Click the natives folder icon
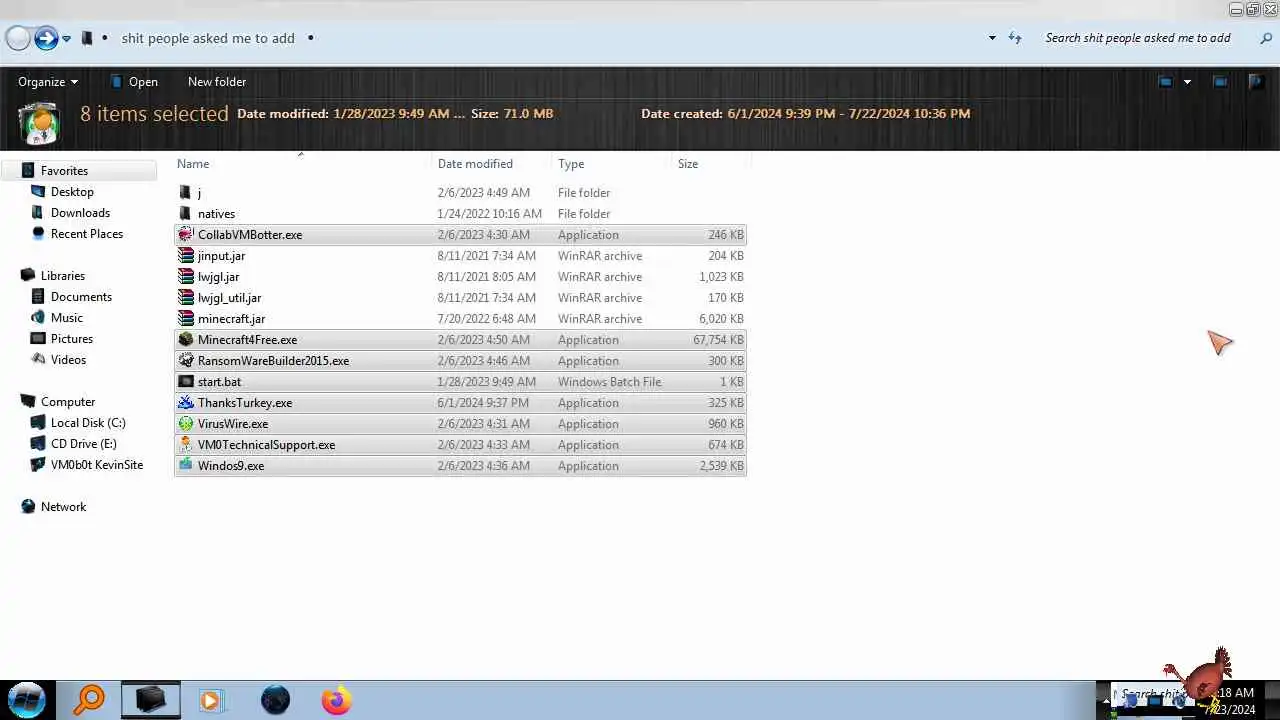Viewport: 1280px width, 720px height. (x=185, y=214)
